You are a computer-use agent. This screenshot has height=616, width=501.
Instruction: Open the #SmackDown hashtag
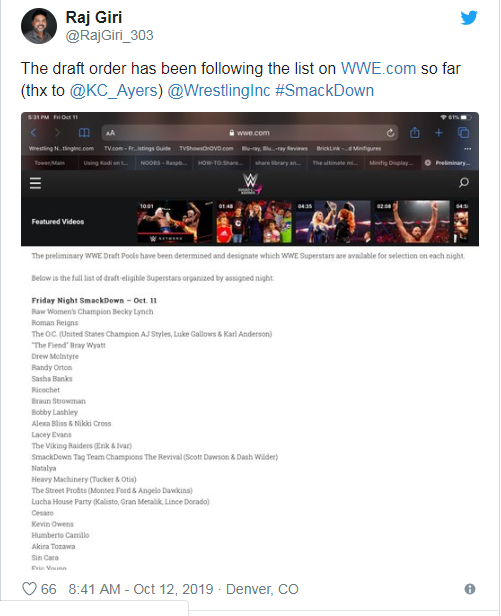point(325,90)
